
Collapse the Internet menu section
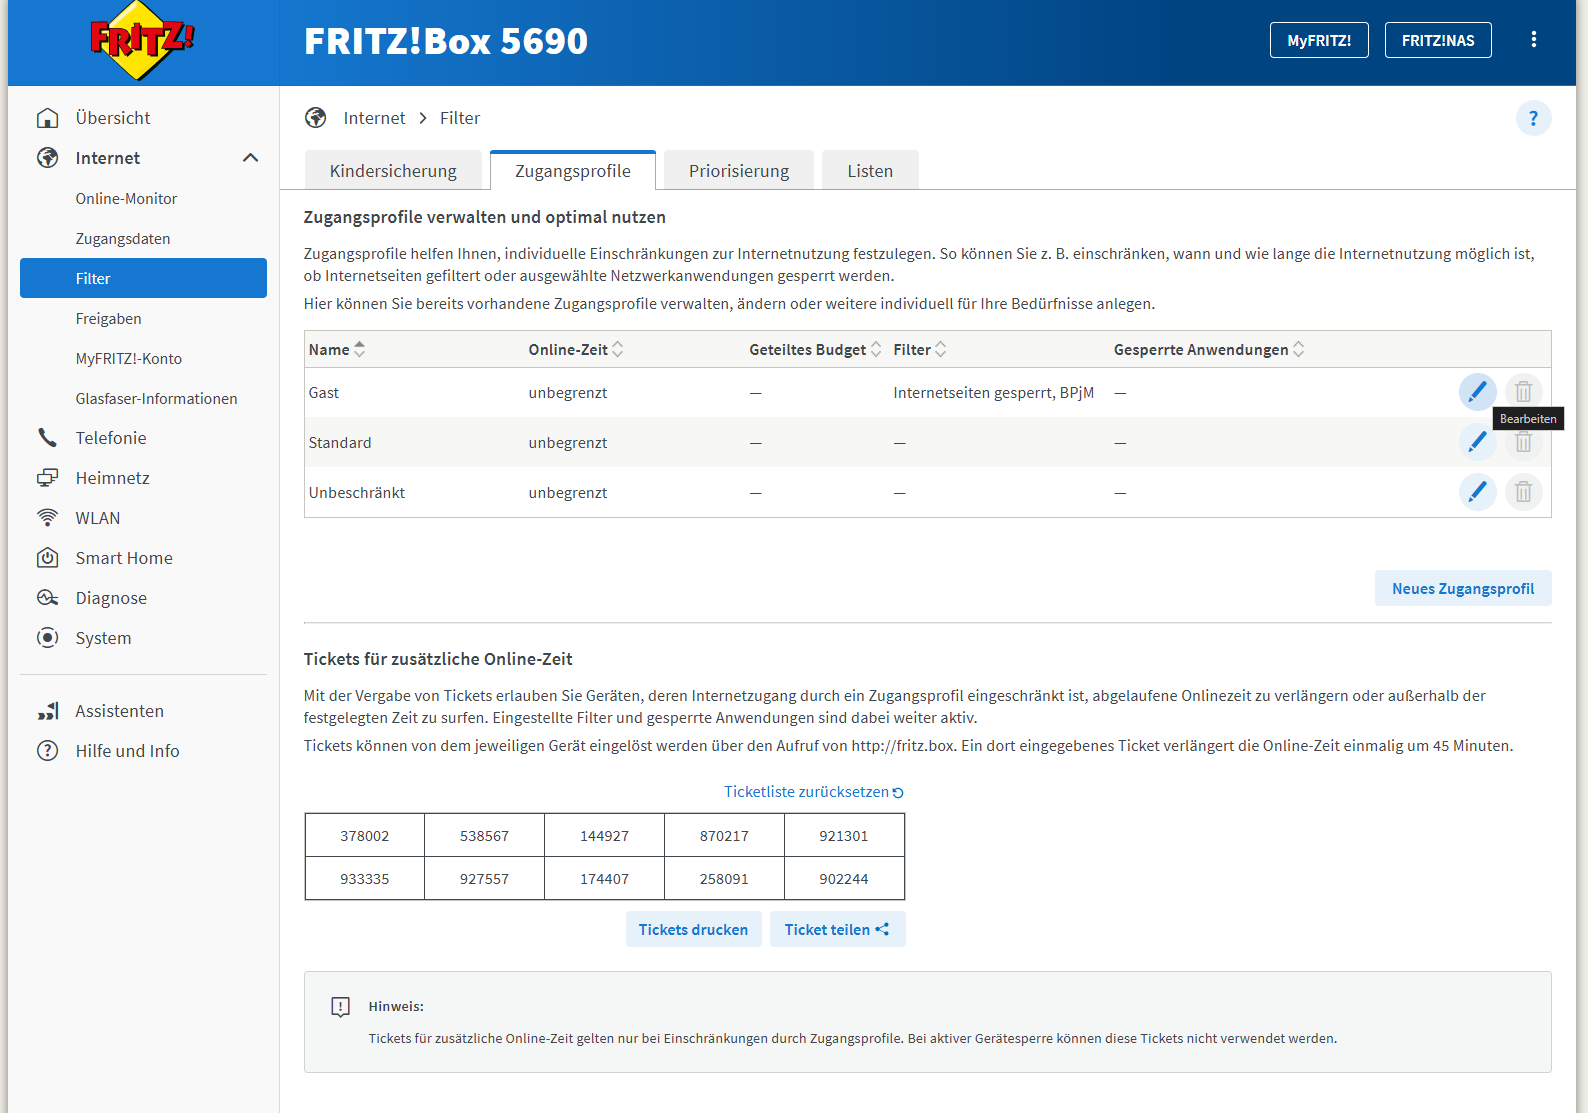tap(250, 158)
